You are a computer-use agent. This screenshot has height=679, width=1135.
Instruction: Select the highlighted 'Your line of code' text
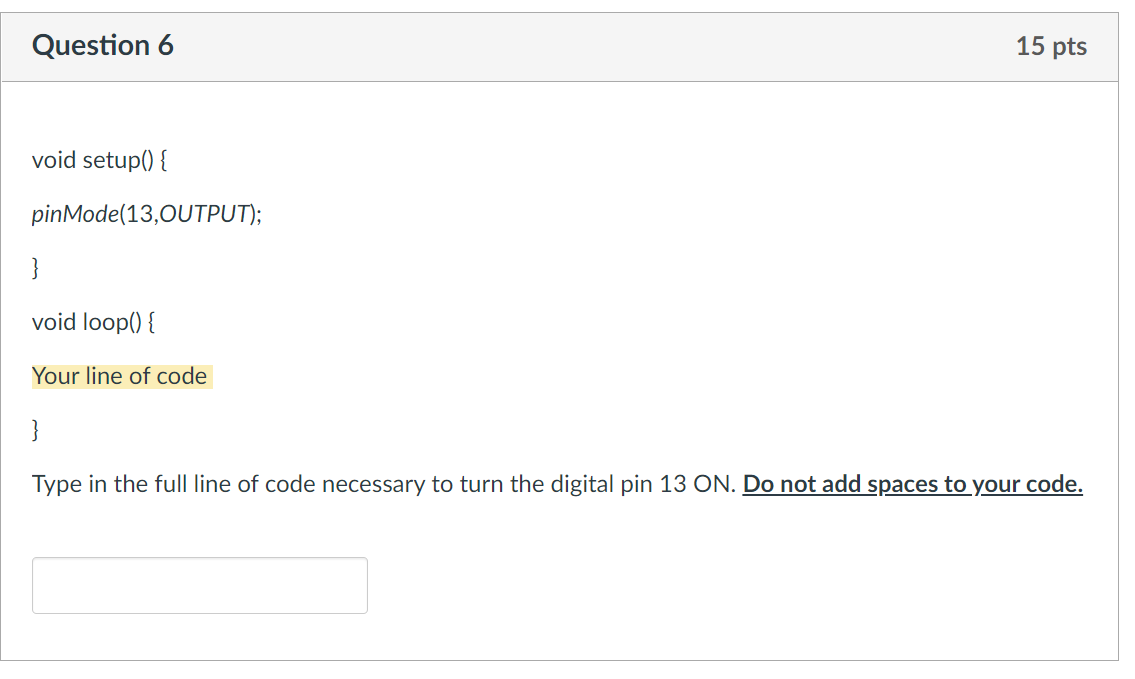point(120,376)
